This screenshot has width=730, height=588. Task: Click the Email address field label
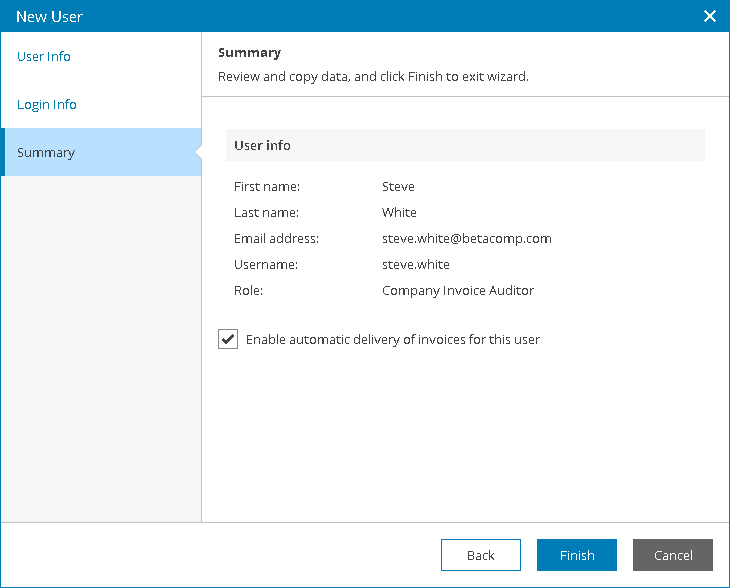[276, 239]
